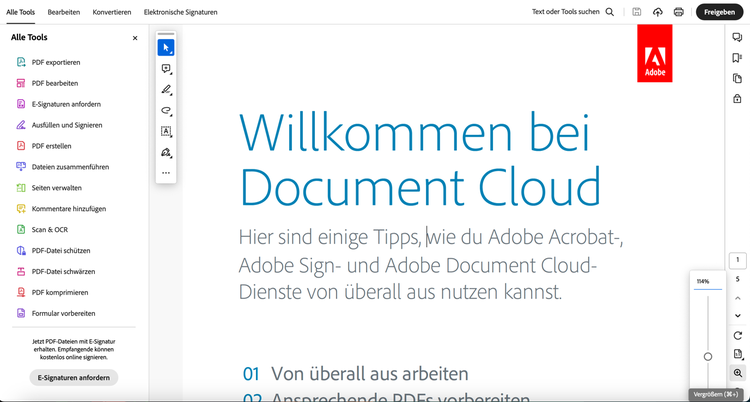Click the cloud upload icon
This screenshot has height=402, width=750.
click(658, 12)
